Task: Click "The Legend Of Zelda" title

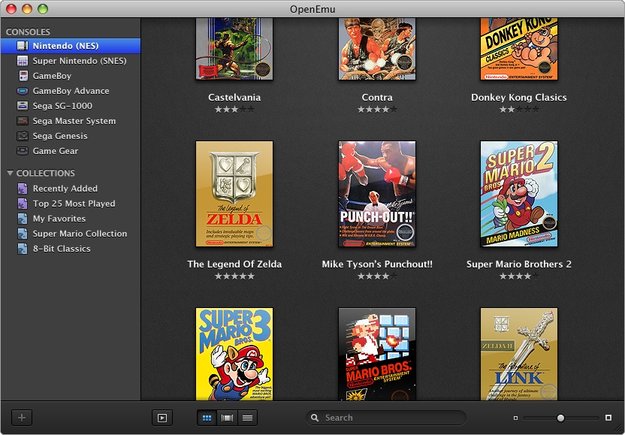Action: (x=234, y=264)
